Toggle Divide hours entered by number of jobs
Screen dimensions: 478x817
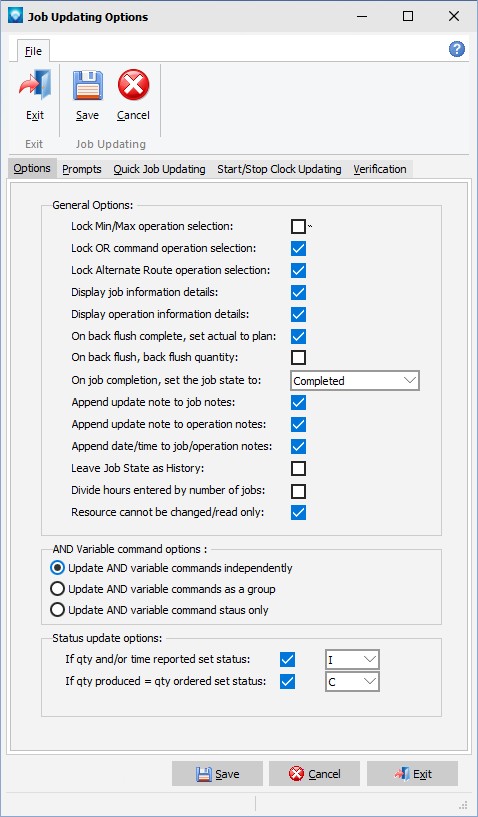[x=299, y=491]
